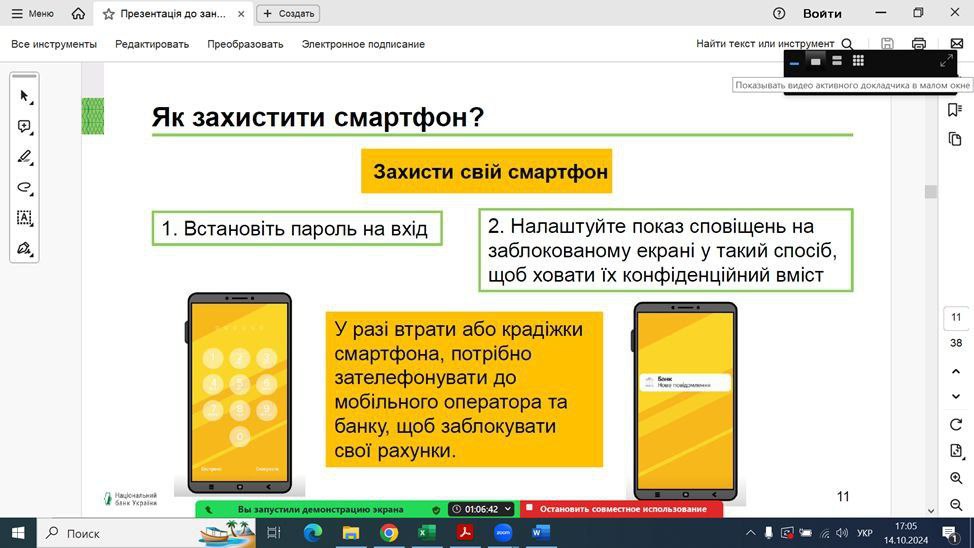Viewport: 974px width, 548px height.
Task: Expand the screen share timer dropdown
Action: (508, 509)
